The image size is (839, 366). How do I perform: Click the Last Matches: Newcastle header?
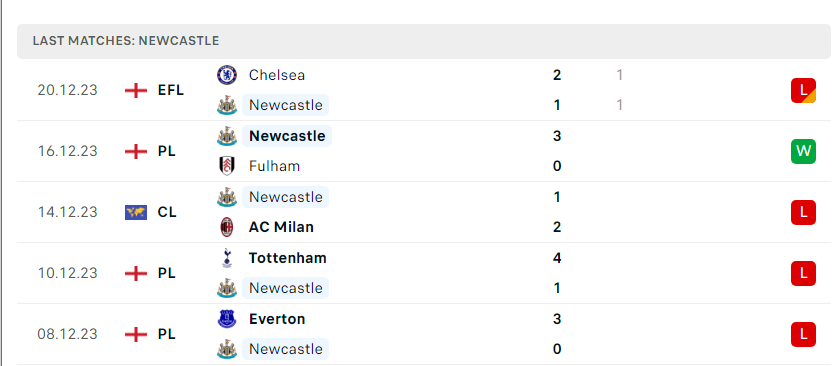pos(126,41)
